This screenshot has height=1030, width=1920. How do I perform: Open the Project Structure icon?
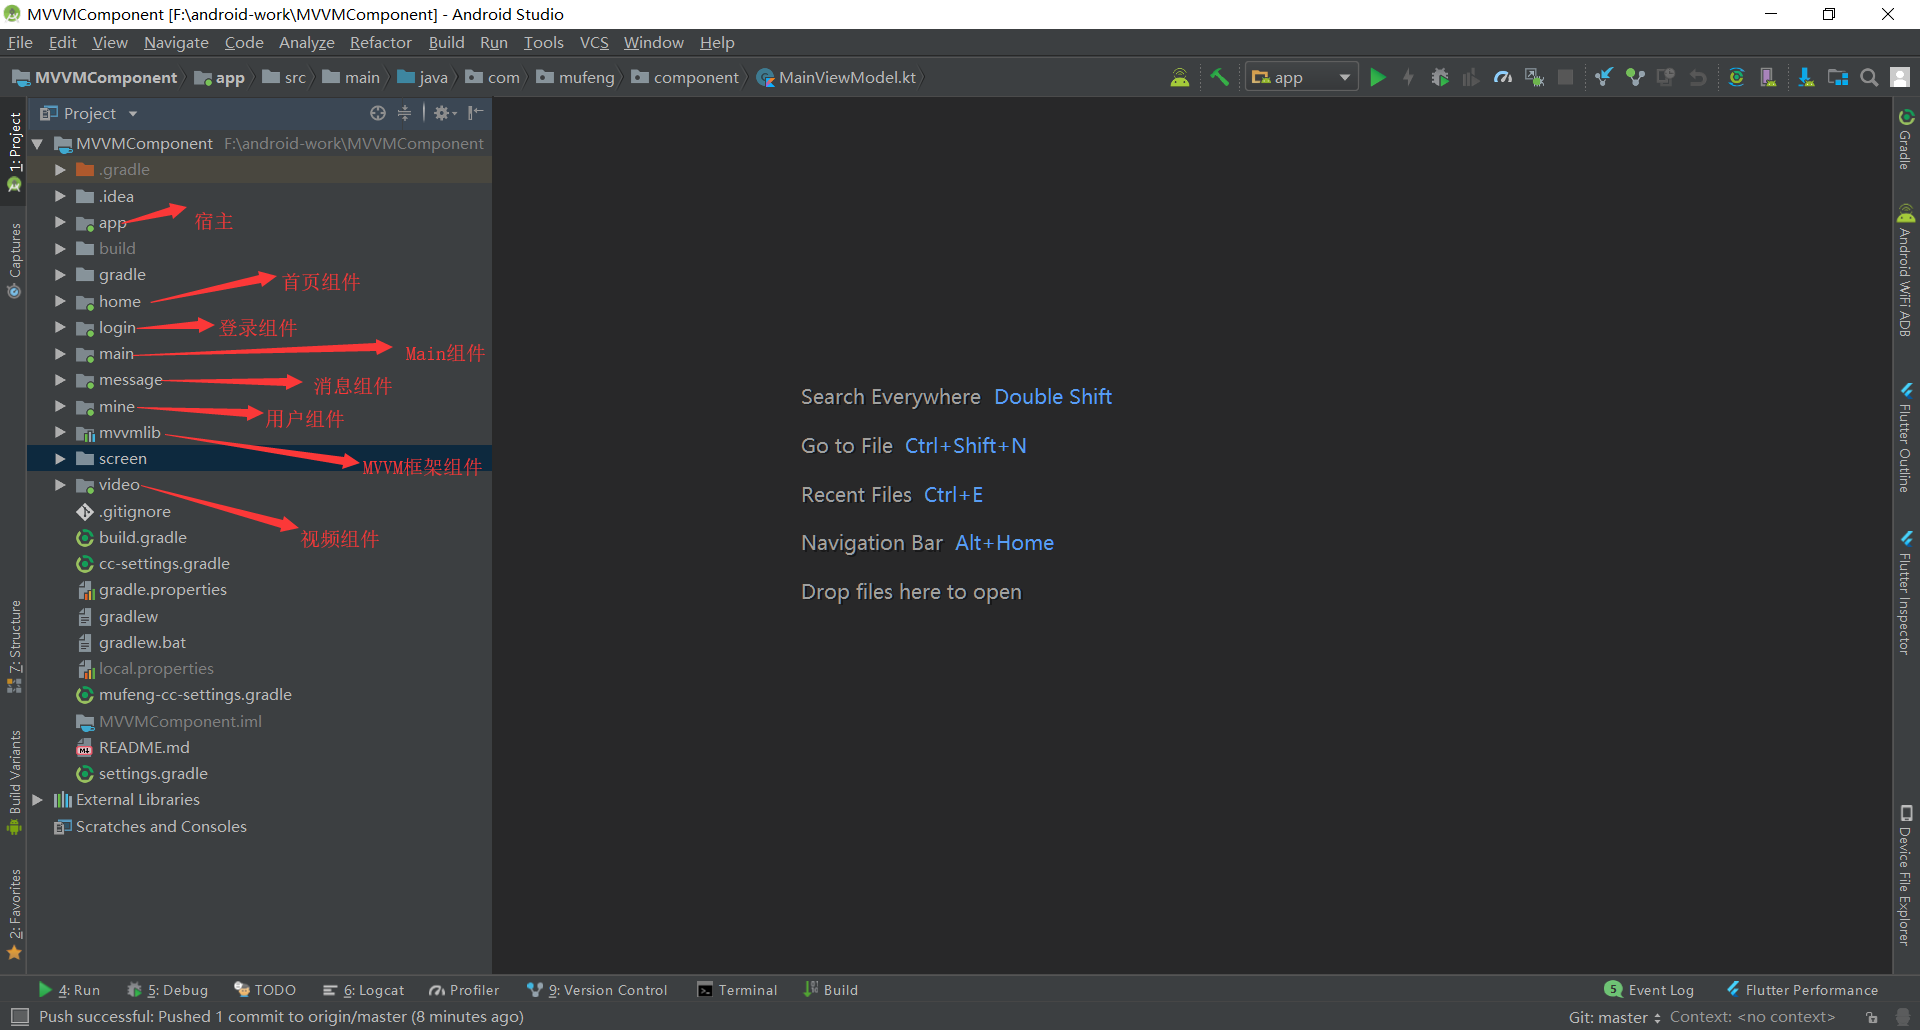[1838, 77]
